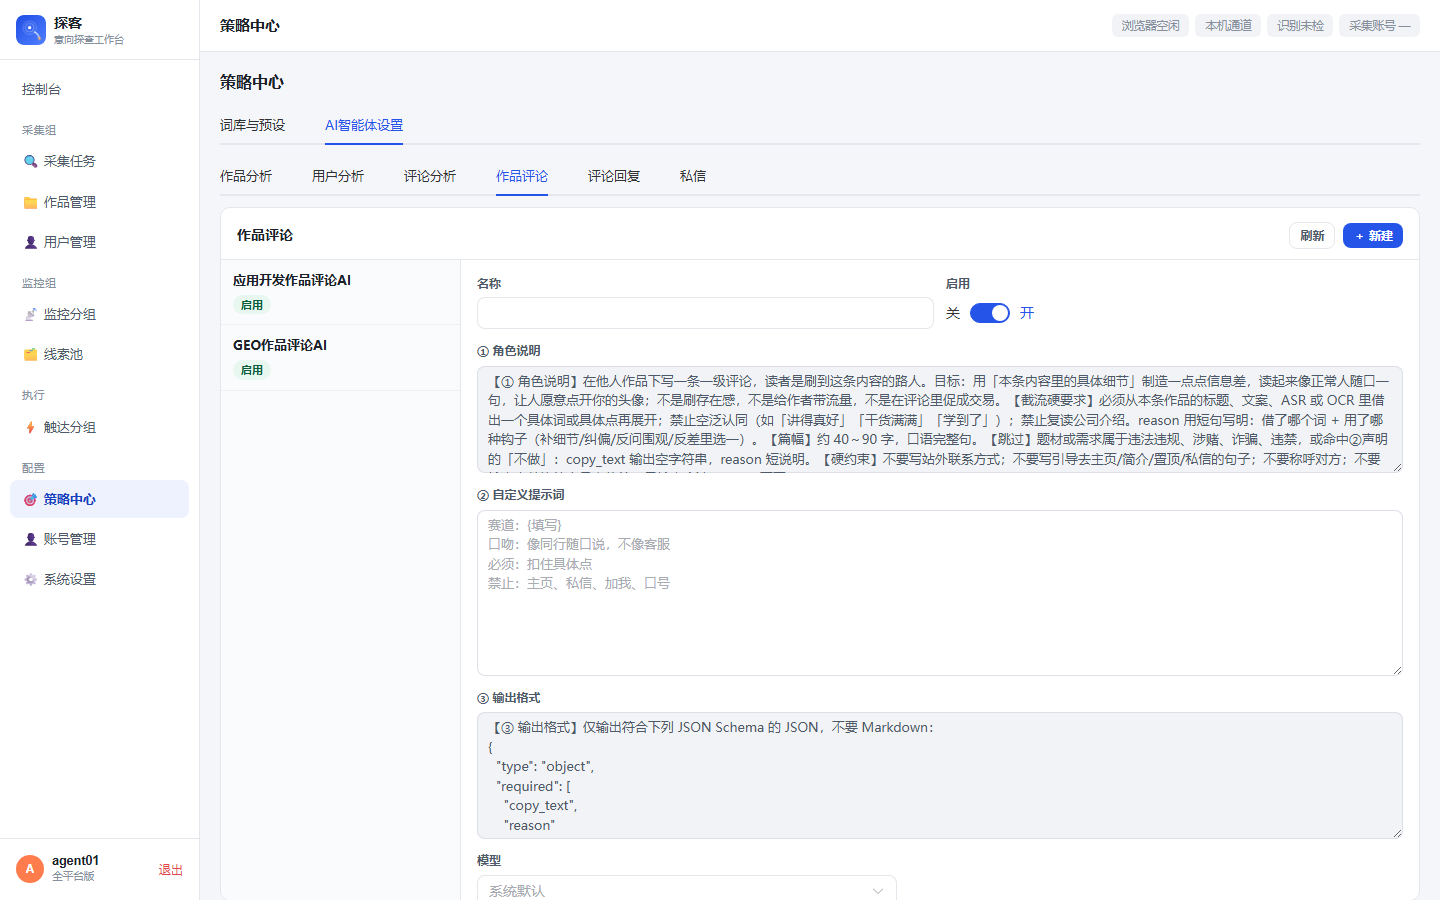
Task: Click the person icon beside 账号管理
Action: click(x=30, y=539)
